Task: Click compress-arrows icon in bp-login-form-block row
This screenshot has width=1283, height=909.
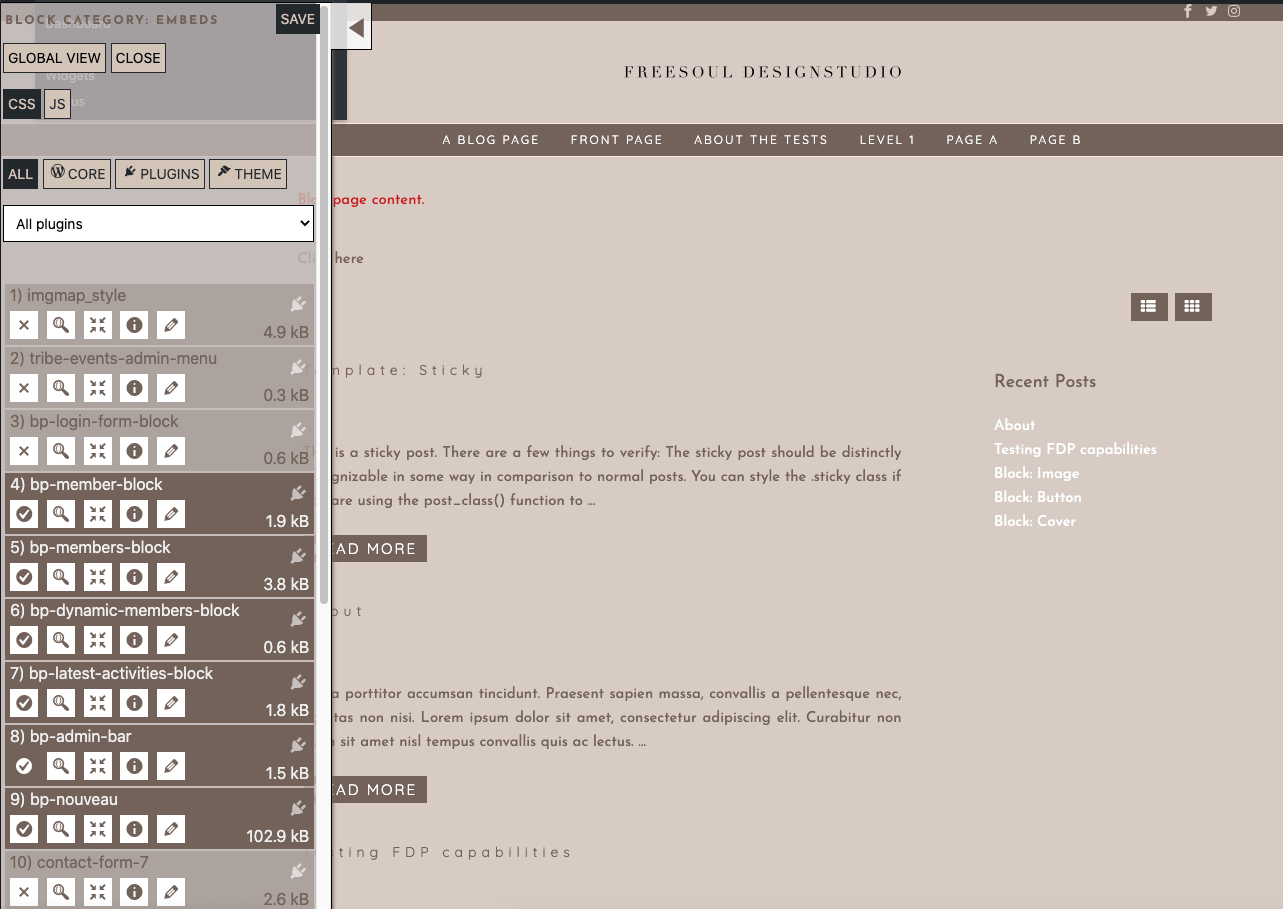Action: tap(98, 451)
